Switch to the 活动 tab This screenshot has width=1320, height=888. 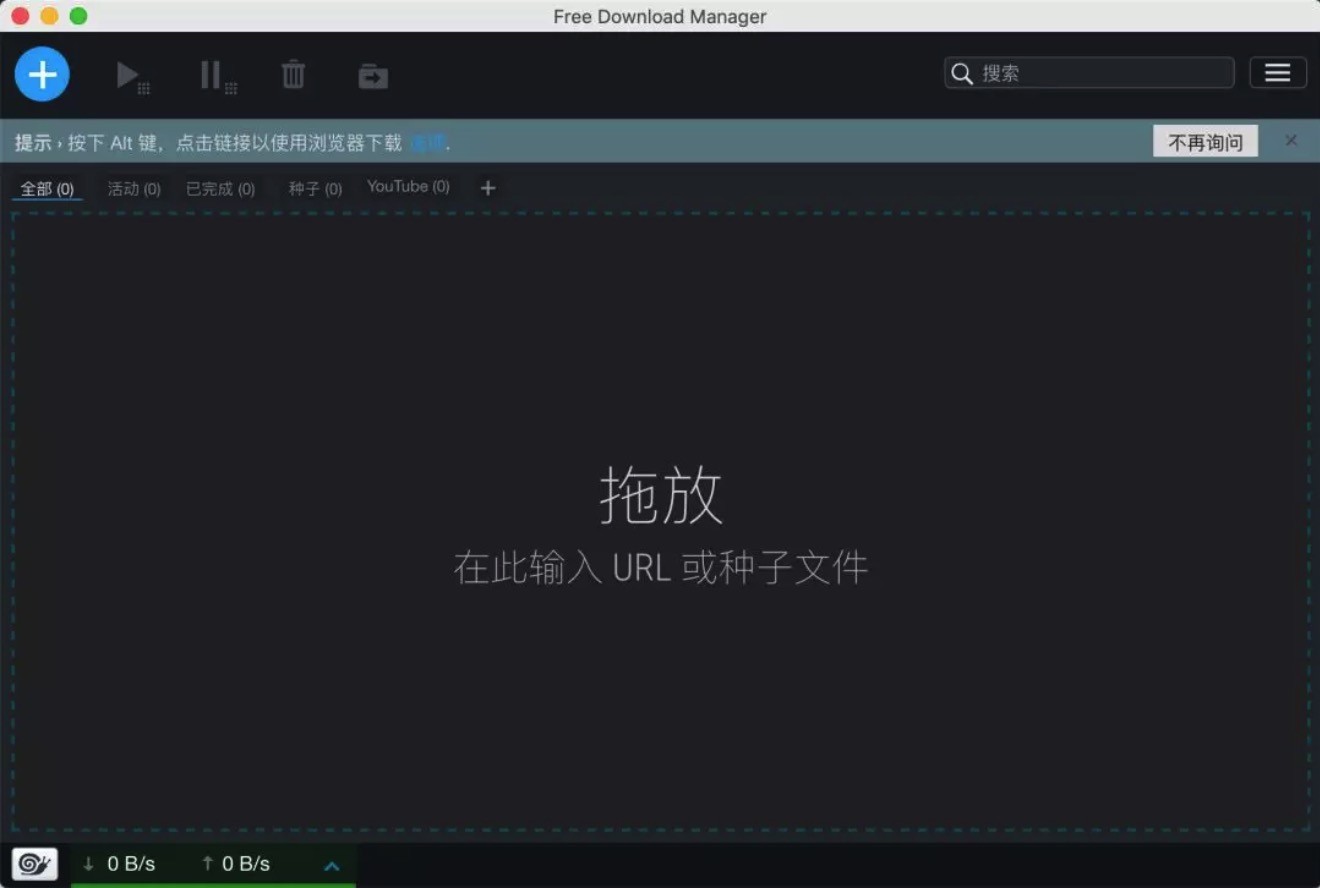(133, 188)
